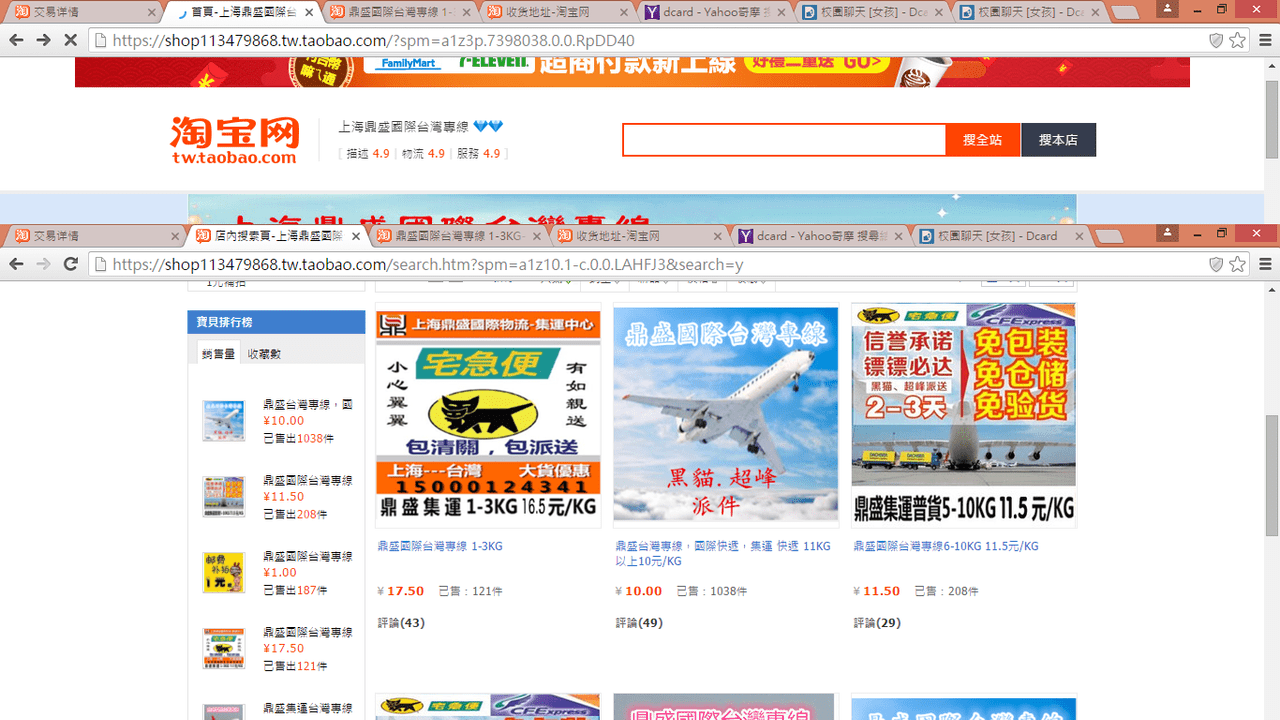Switch to 鼎盛國際台灣專線 1-3KG tab in lower window
This screenshot has height=720, width=1280.
[x=460, y=236]
